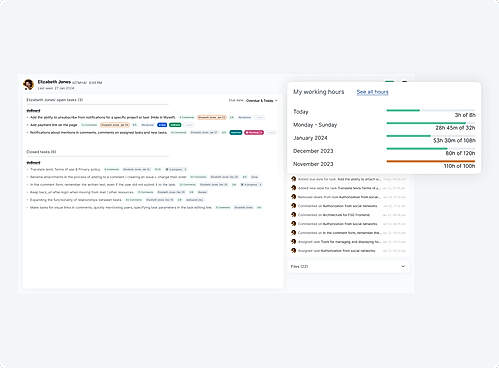The width and height of the screenshot is (499, 368).
Task: Click the December 2023 hours progress bar
Action: 431,149
